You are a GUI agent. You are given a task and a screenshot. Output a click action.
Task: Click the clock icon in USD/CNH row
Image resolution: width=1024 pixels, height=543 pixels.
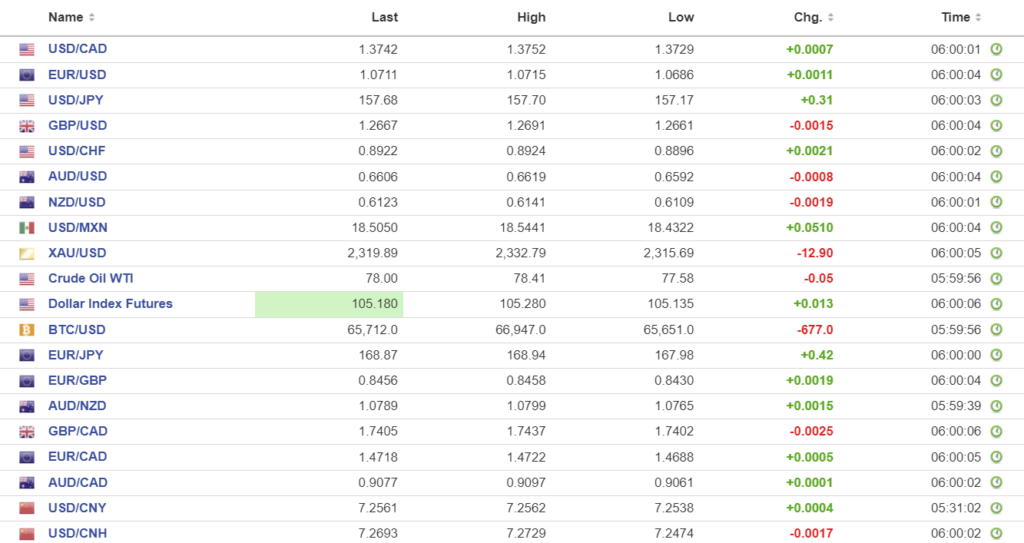tap(996, 533)
